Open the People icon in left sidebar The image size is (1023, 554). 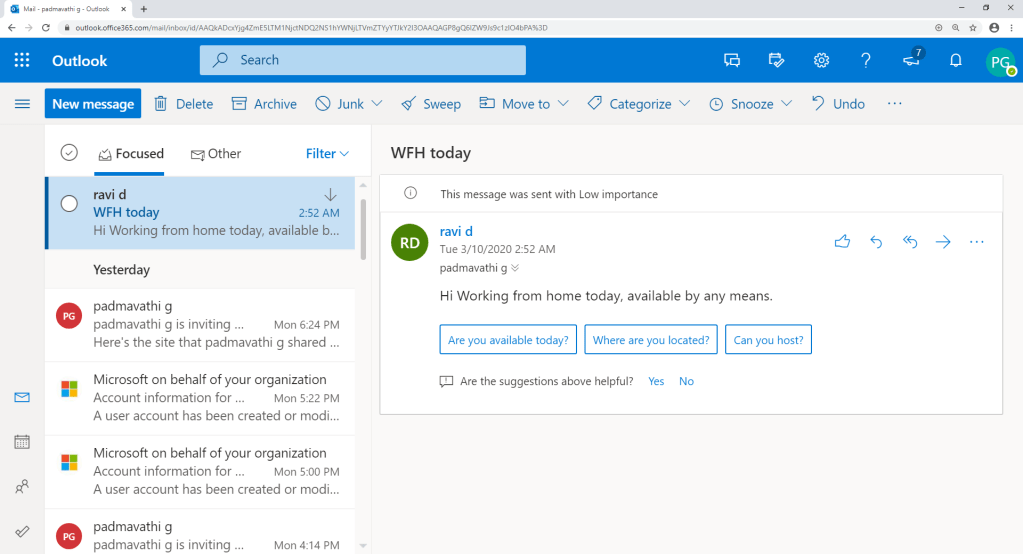(22, 487)
